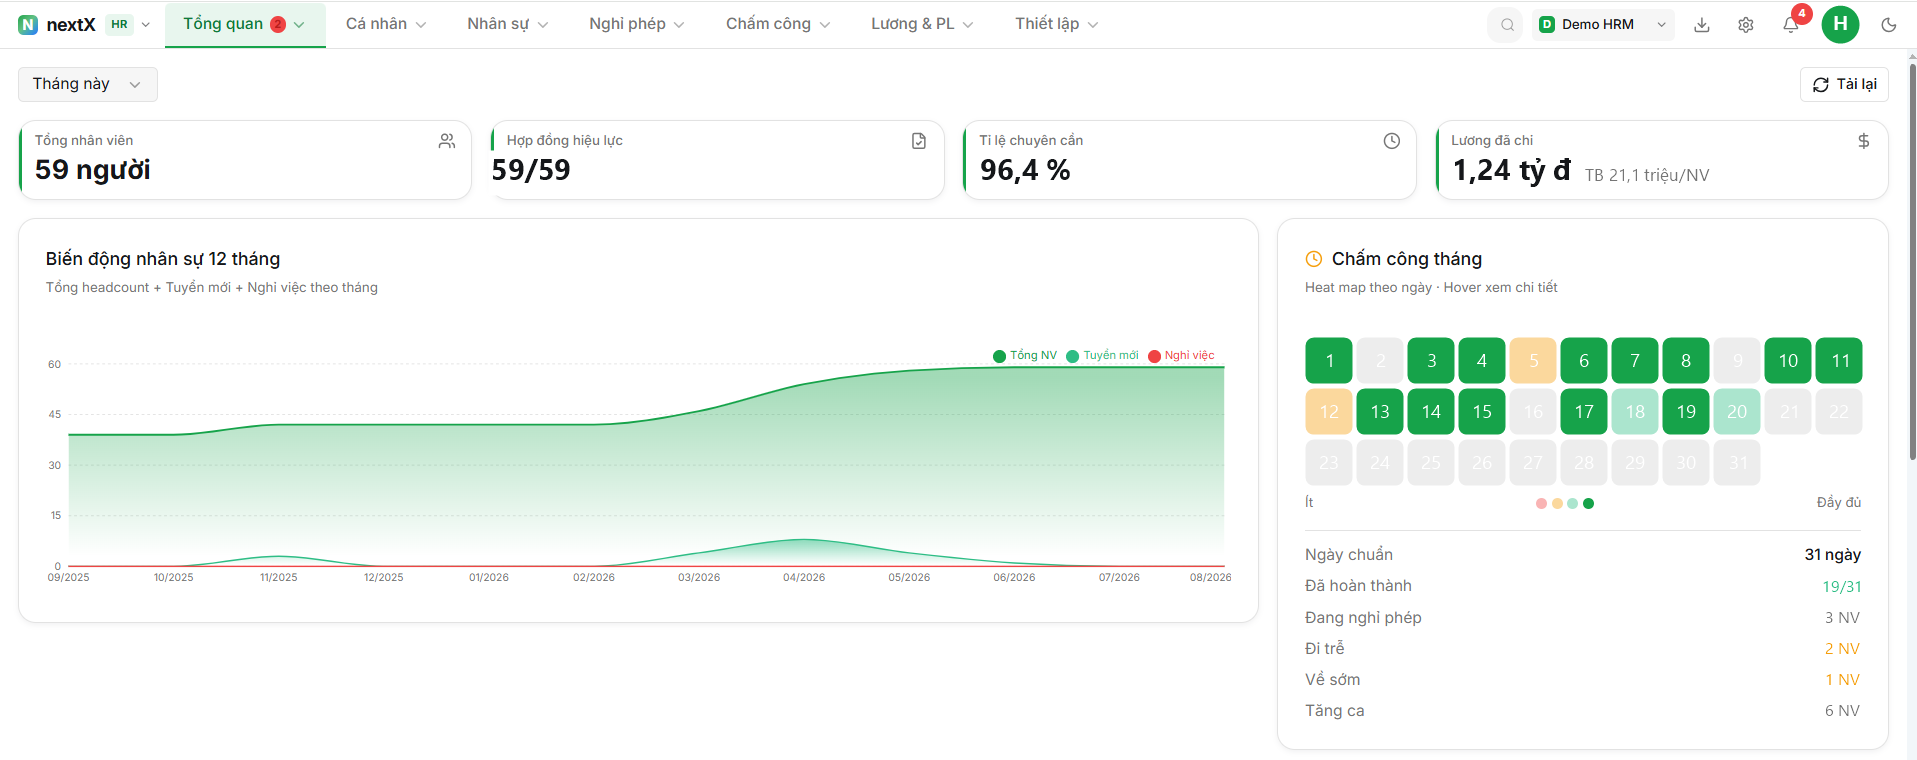Click dollar icon on Lương đã chi card
The width and height of the screenshot is (1917, 760).
(1863, 141)
